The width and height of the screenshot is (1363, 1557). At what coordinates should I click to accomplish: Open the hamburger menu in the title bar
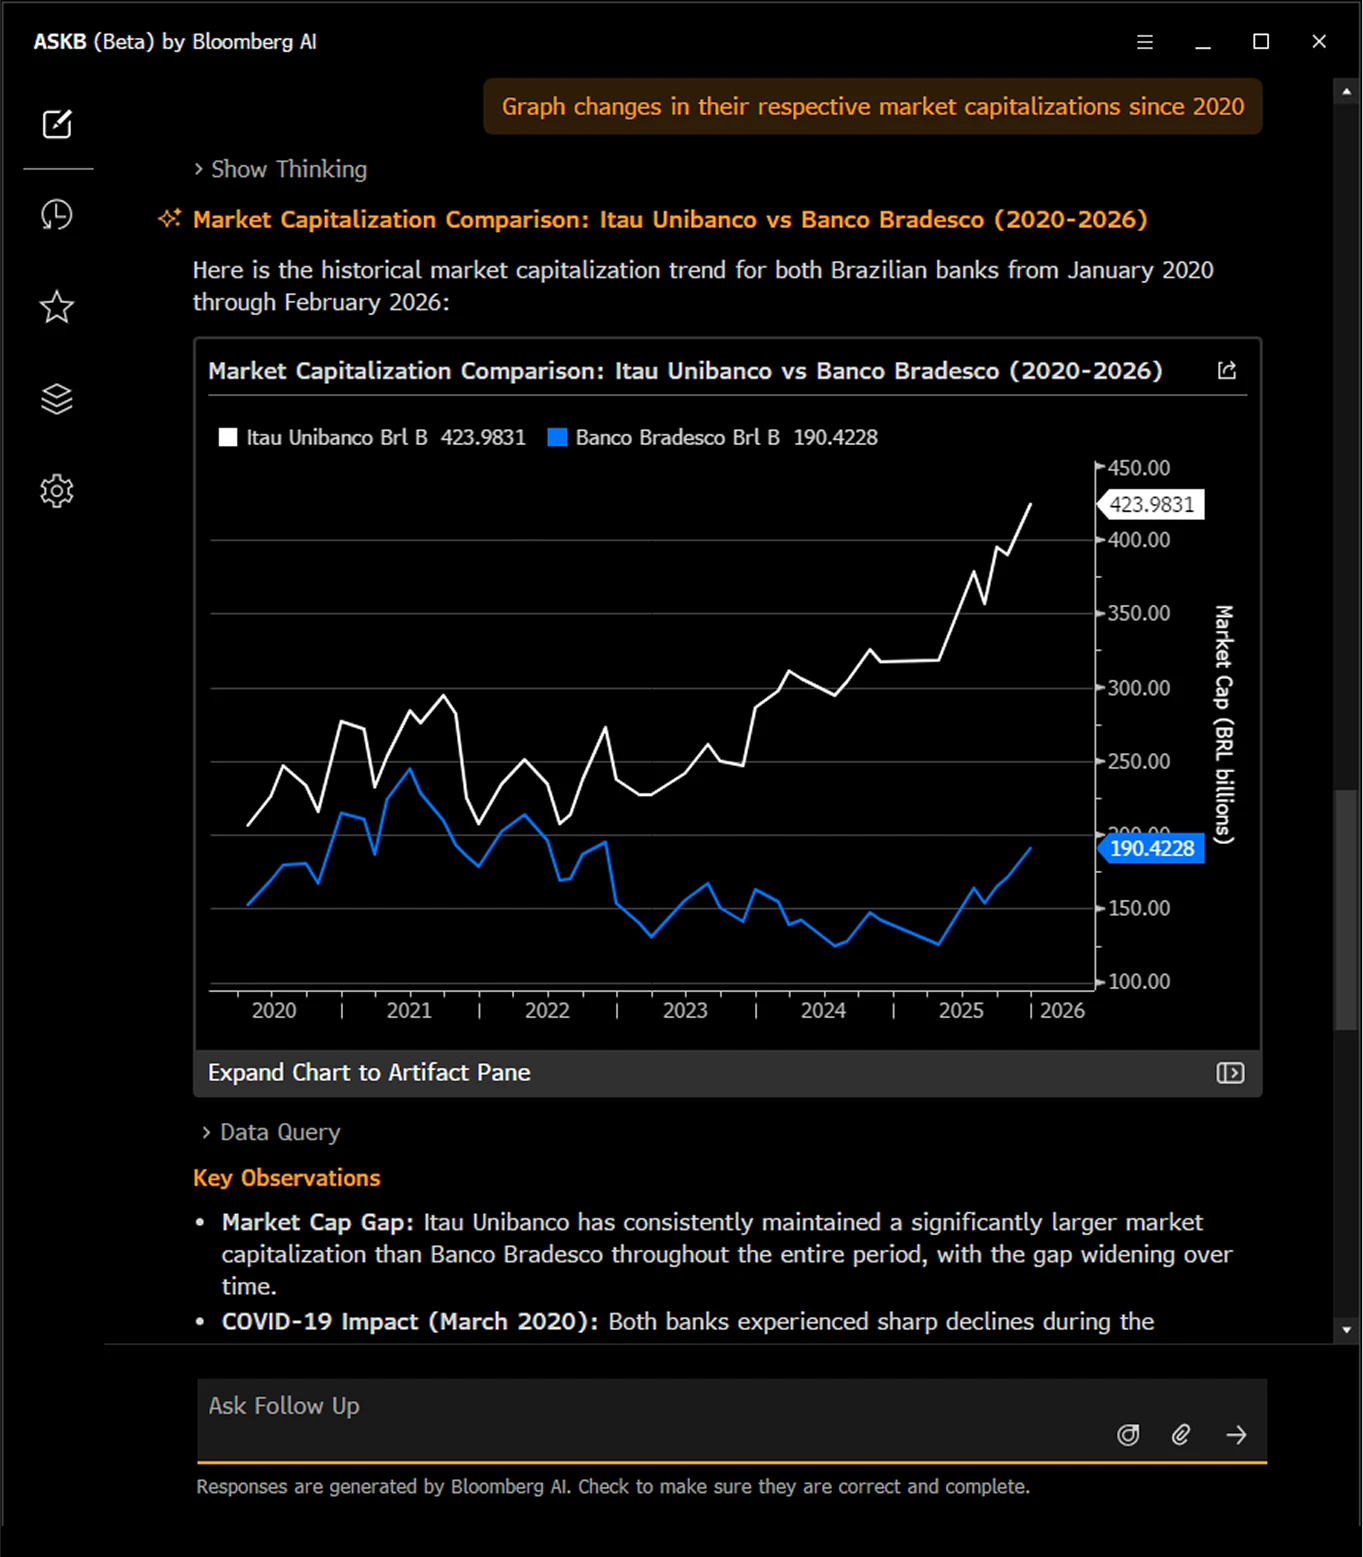tap(1144, 42)
